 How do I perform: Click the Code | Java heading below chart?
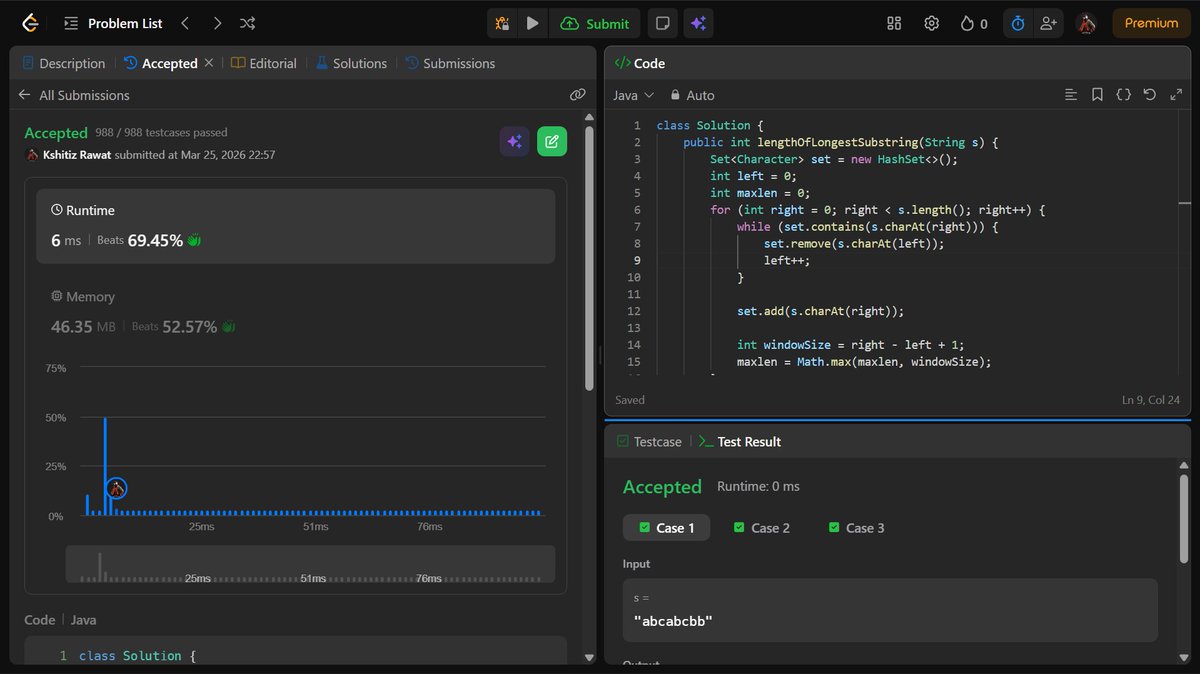[x=60, y=620]
